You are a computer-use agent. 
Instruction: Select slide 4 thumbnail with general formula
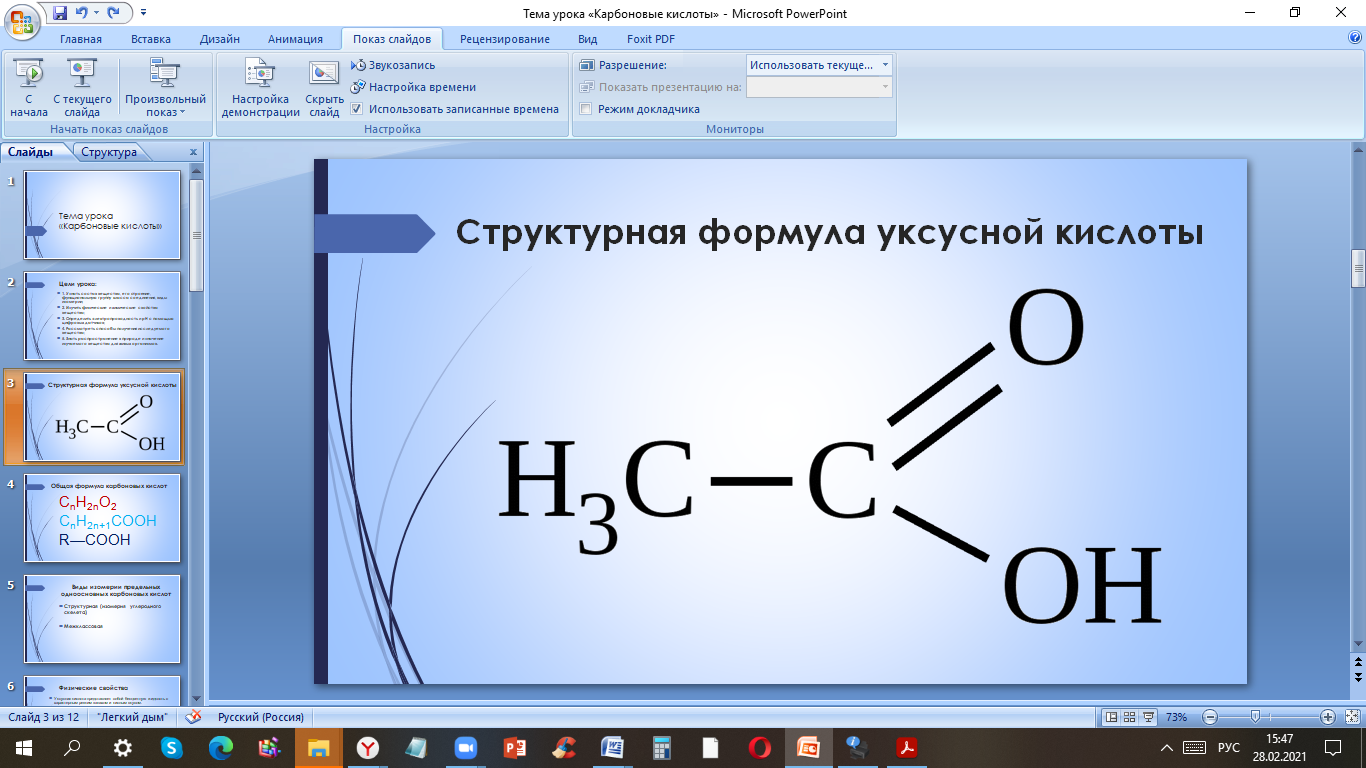(x=104, y=518)
